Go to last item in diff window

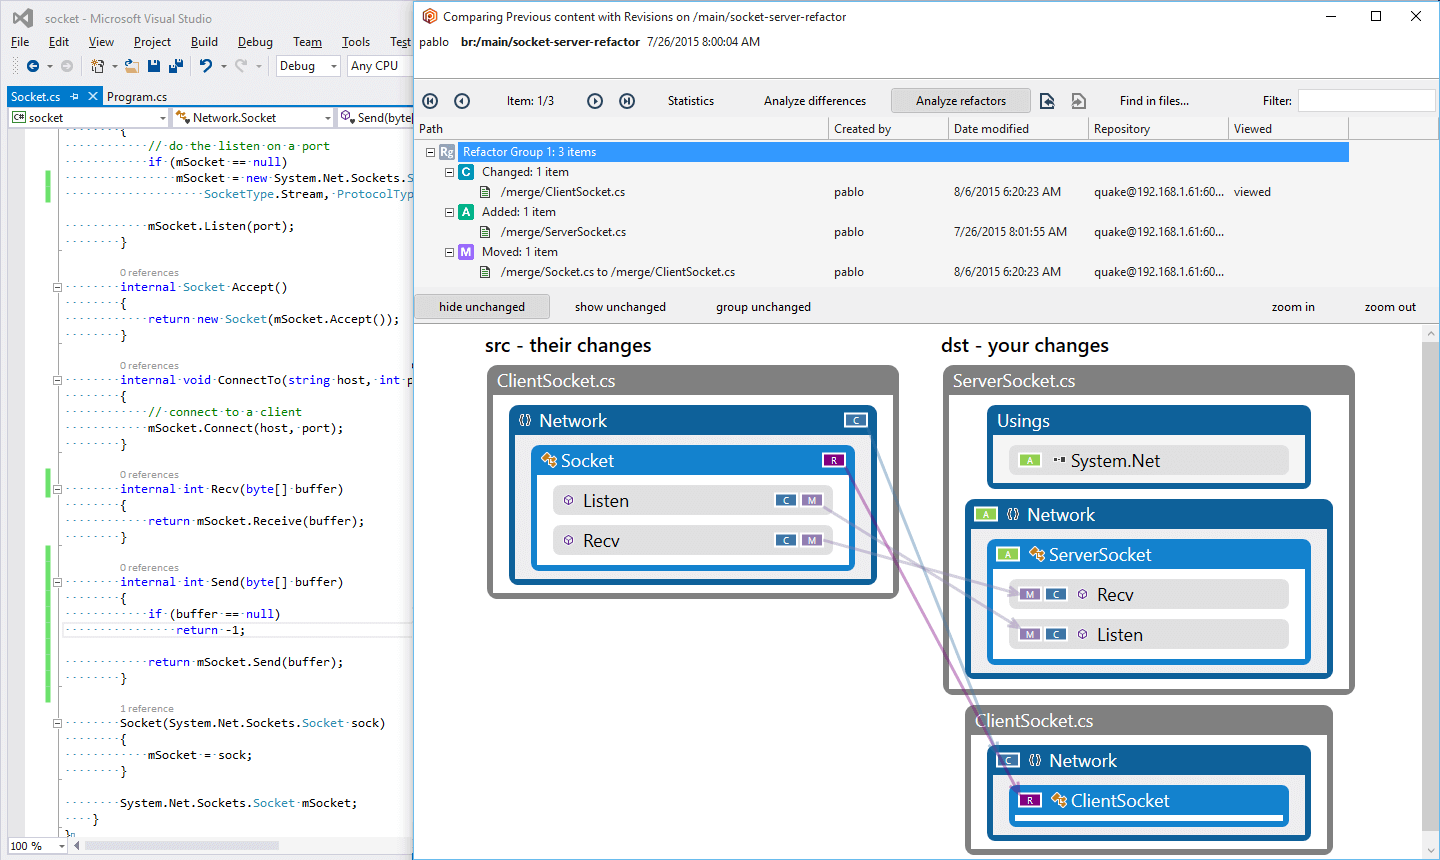point(627,101)
